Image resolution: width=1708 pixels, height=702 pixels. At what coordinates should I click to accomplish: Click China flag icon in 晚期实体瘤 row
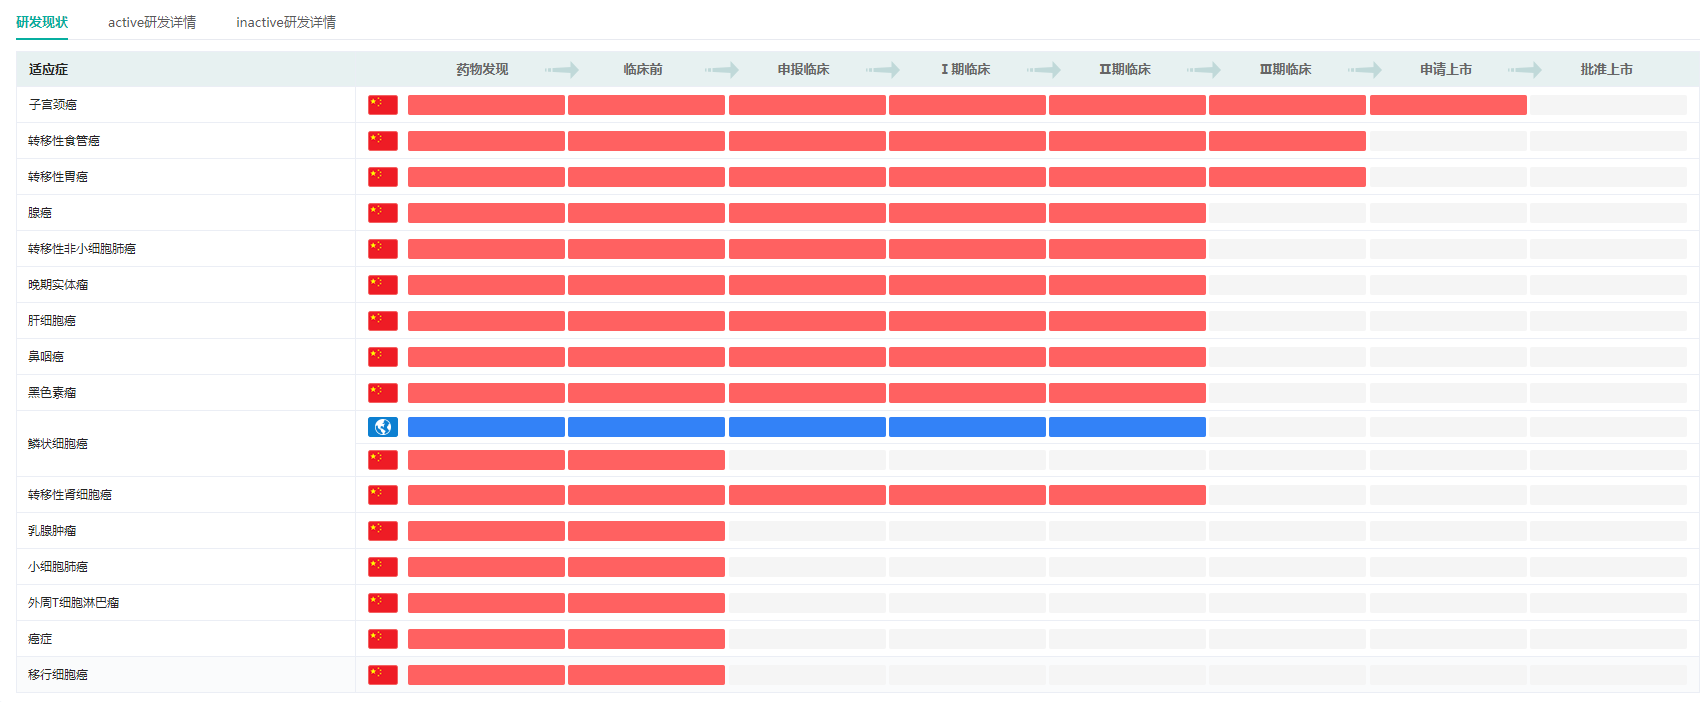(x=383, y=285)
